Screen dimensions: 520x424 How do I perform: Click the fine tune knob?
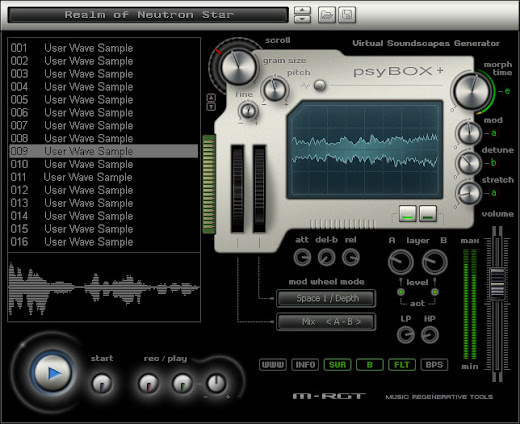coord(248,111)
